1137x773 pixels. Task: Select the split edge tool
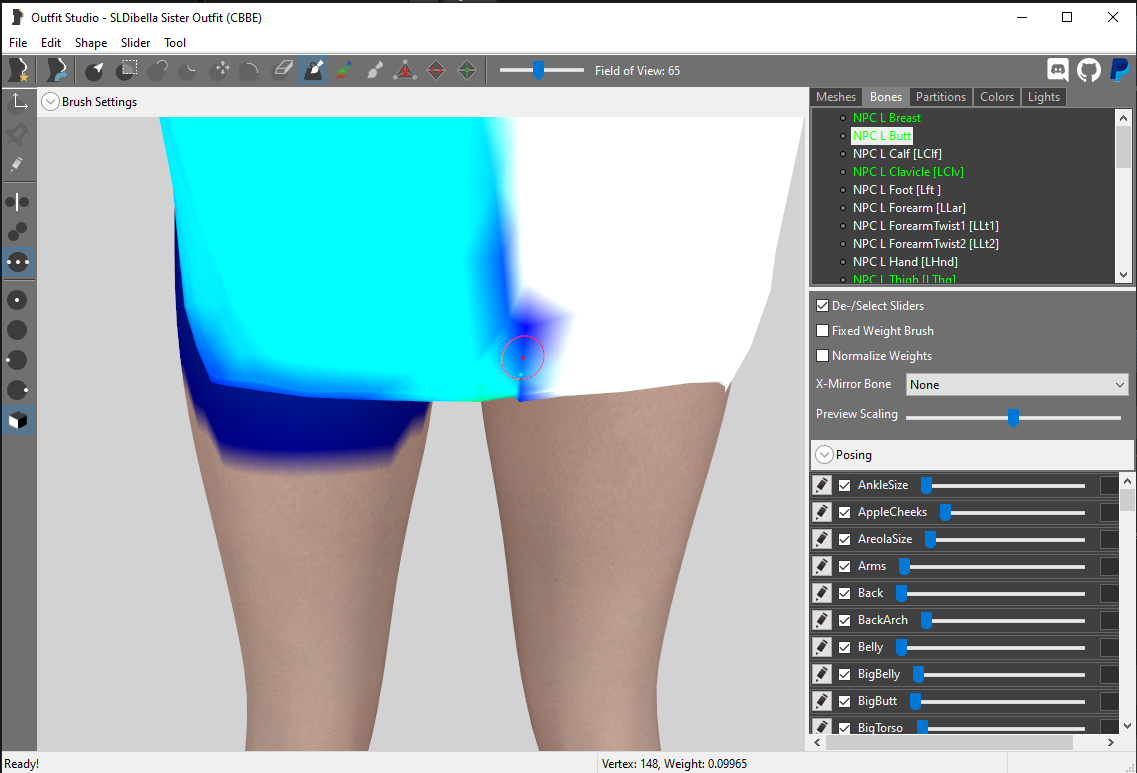point(467,70)
